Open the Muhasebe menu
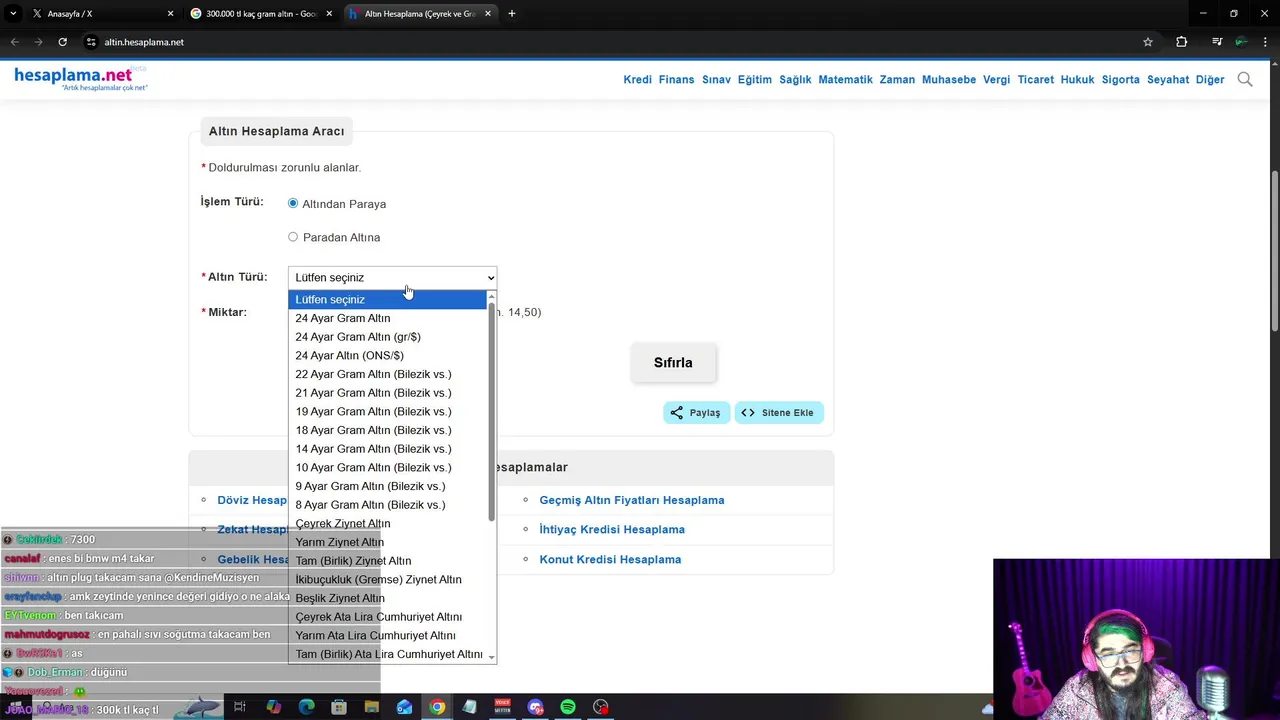Screen dimensions: 1280x720 (949, 79)
